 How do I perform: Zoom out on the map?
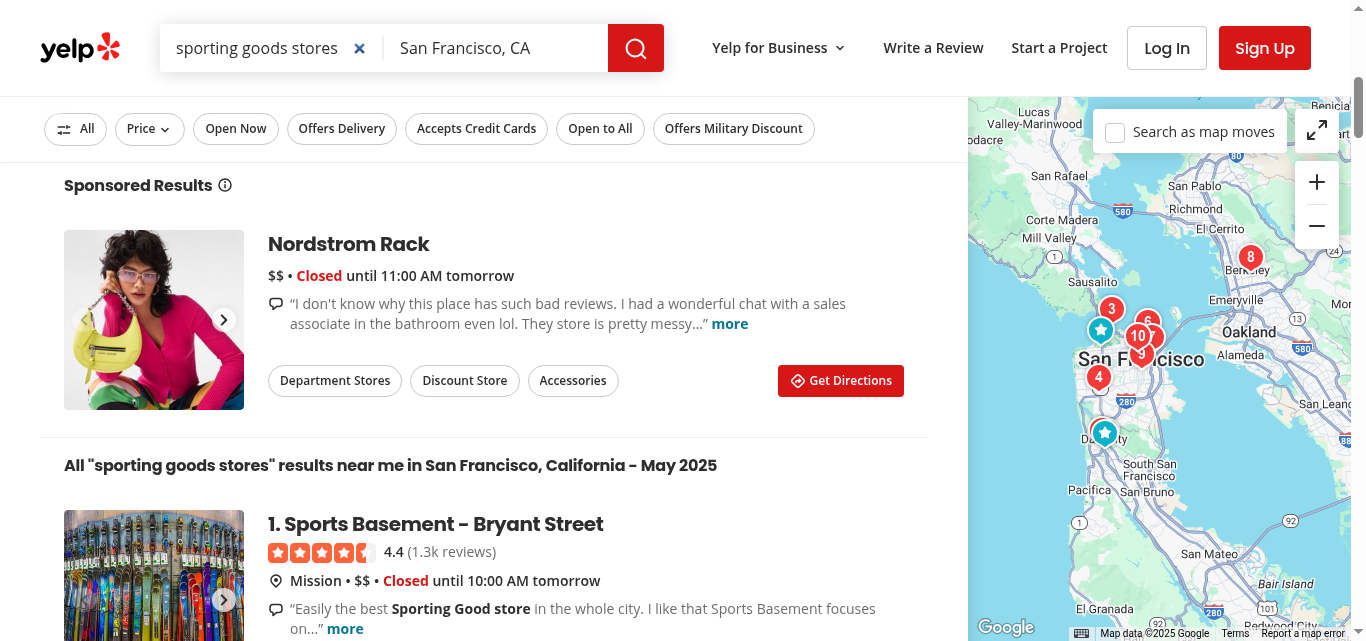[1317, 226]
